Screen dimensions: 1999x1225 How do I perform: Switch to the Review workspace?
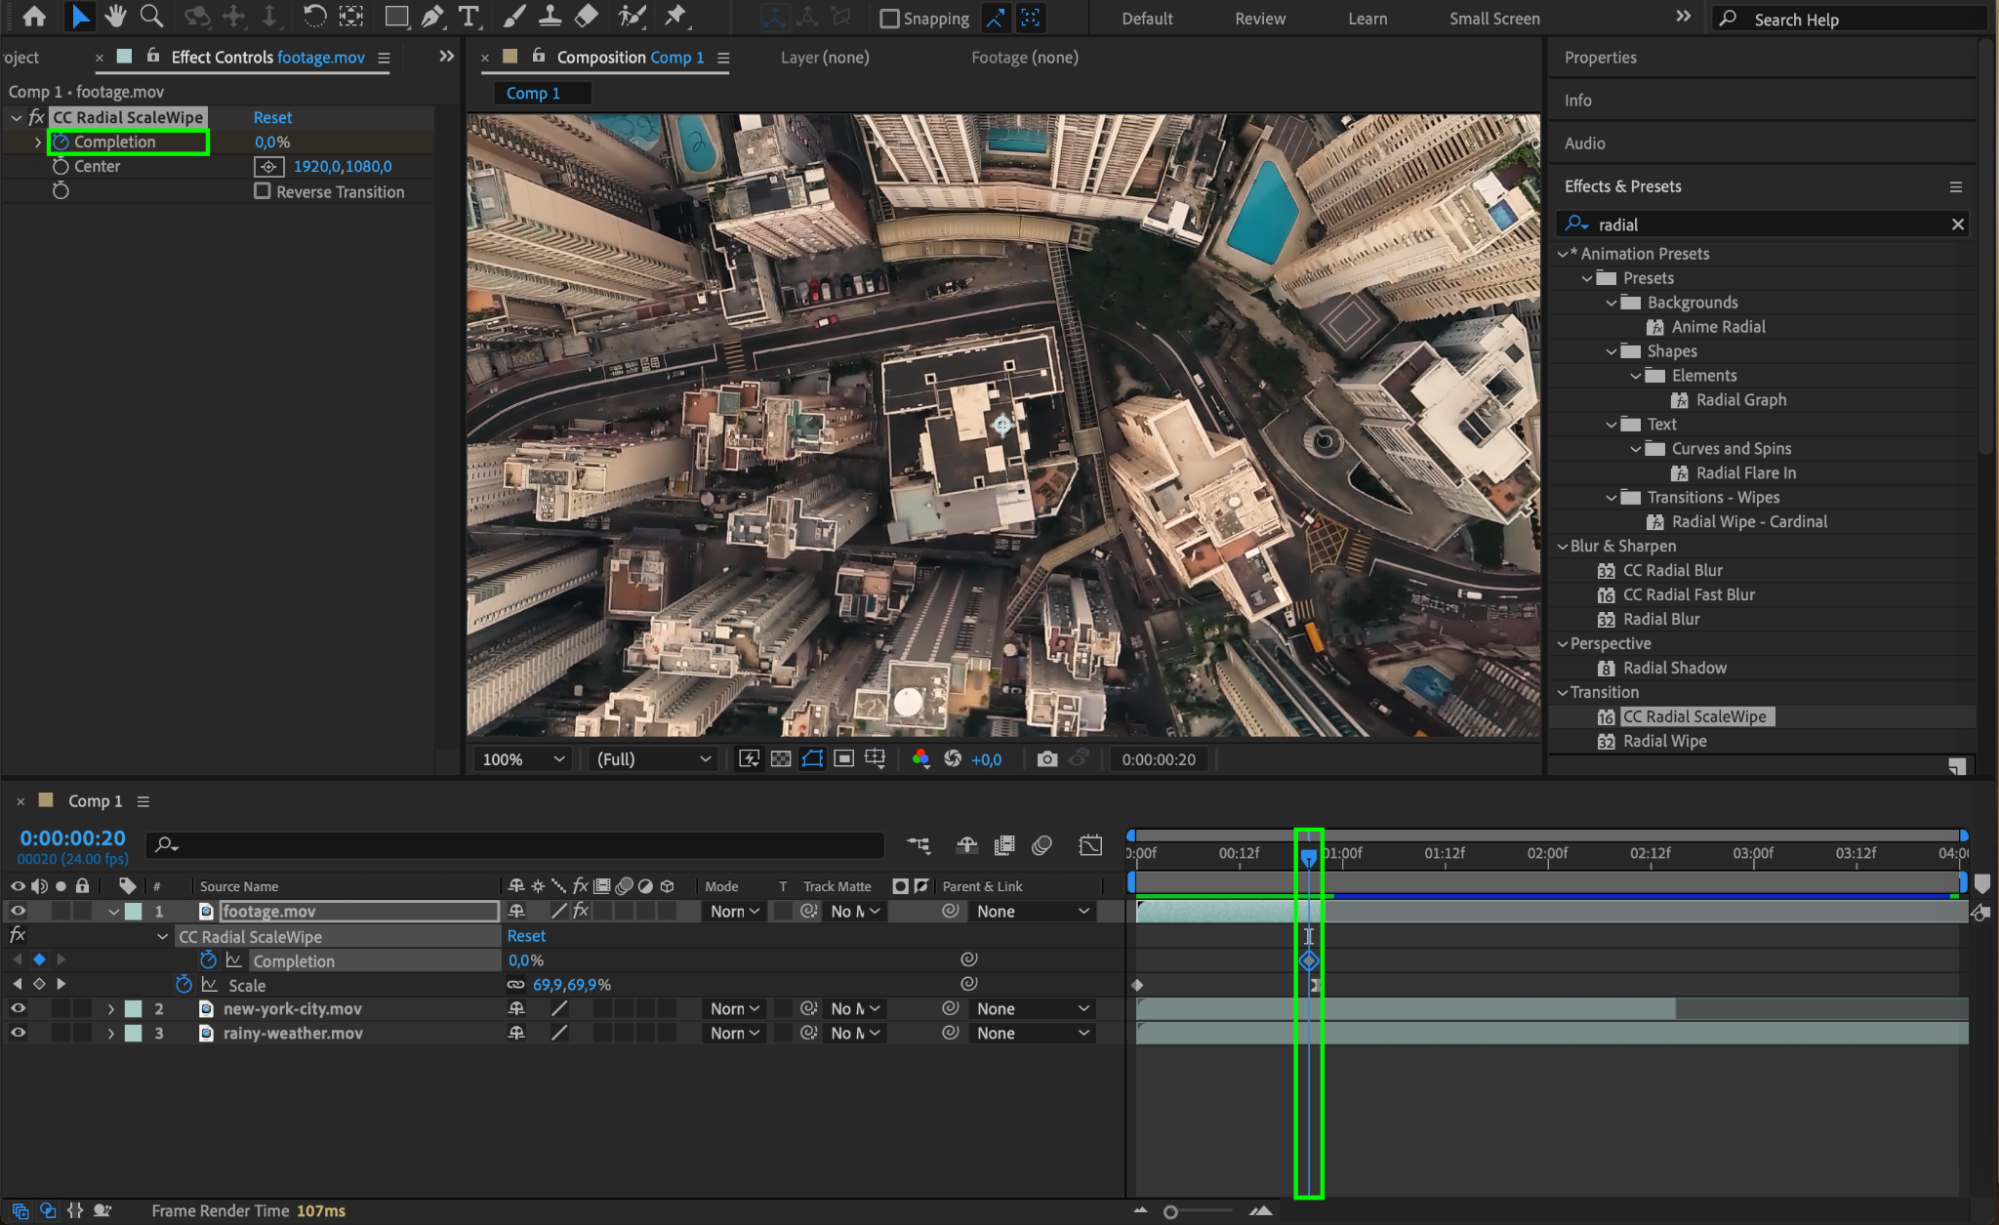(x=1259, y=19)
